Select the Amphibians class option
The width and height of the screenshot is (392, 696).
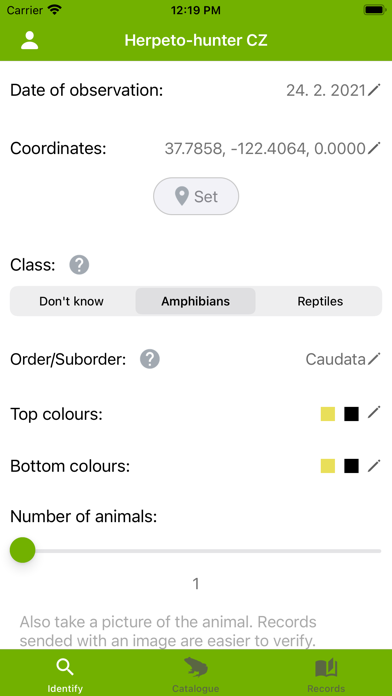pos(195,301)
